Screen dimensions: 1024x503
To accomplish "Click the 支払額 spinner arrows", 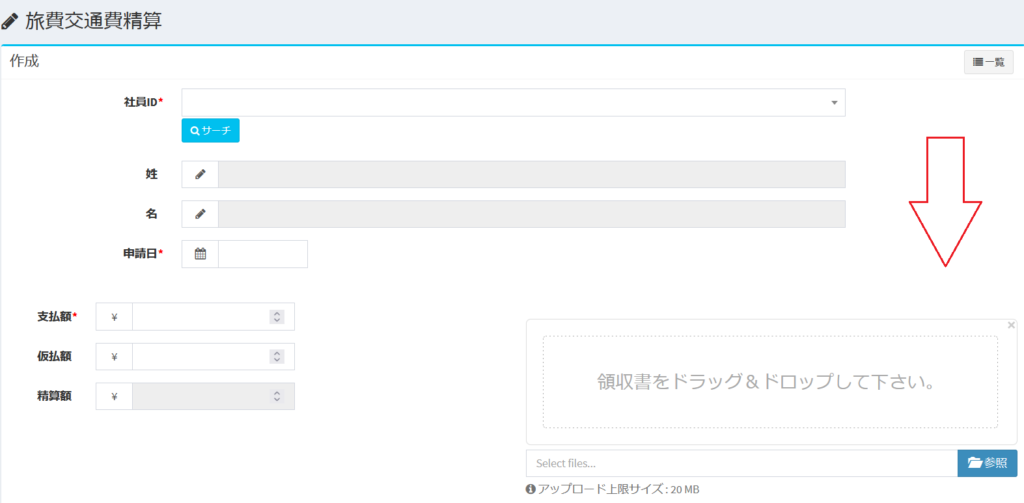I will 277,317.
